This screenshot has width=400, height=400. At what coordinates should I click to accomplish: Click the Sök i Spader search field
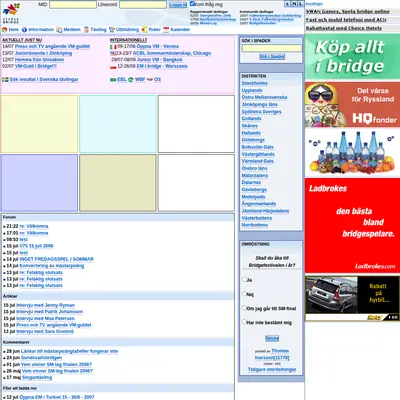(x=272, y=48)
